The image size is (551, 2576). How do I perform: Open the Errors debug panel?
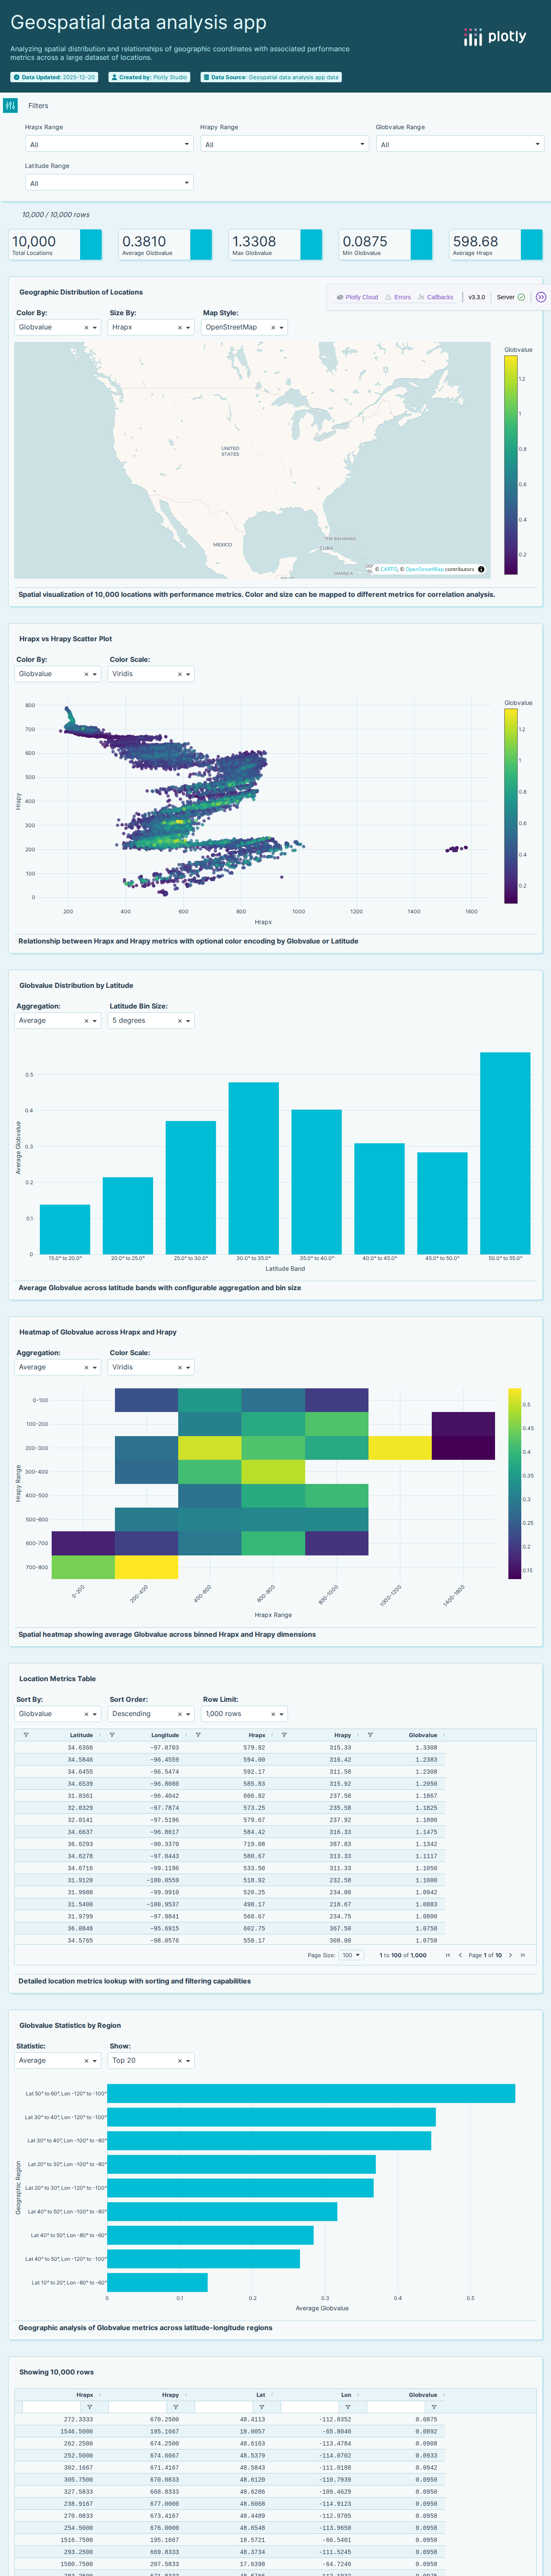click(x=398, y=297)
